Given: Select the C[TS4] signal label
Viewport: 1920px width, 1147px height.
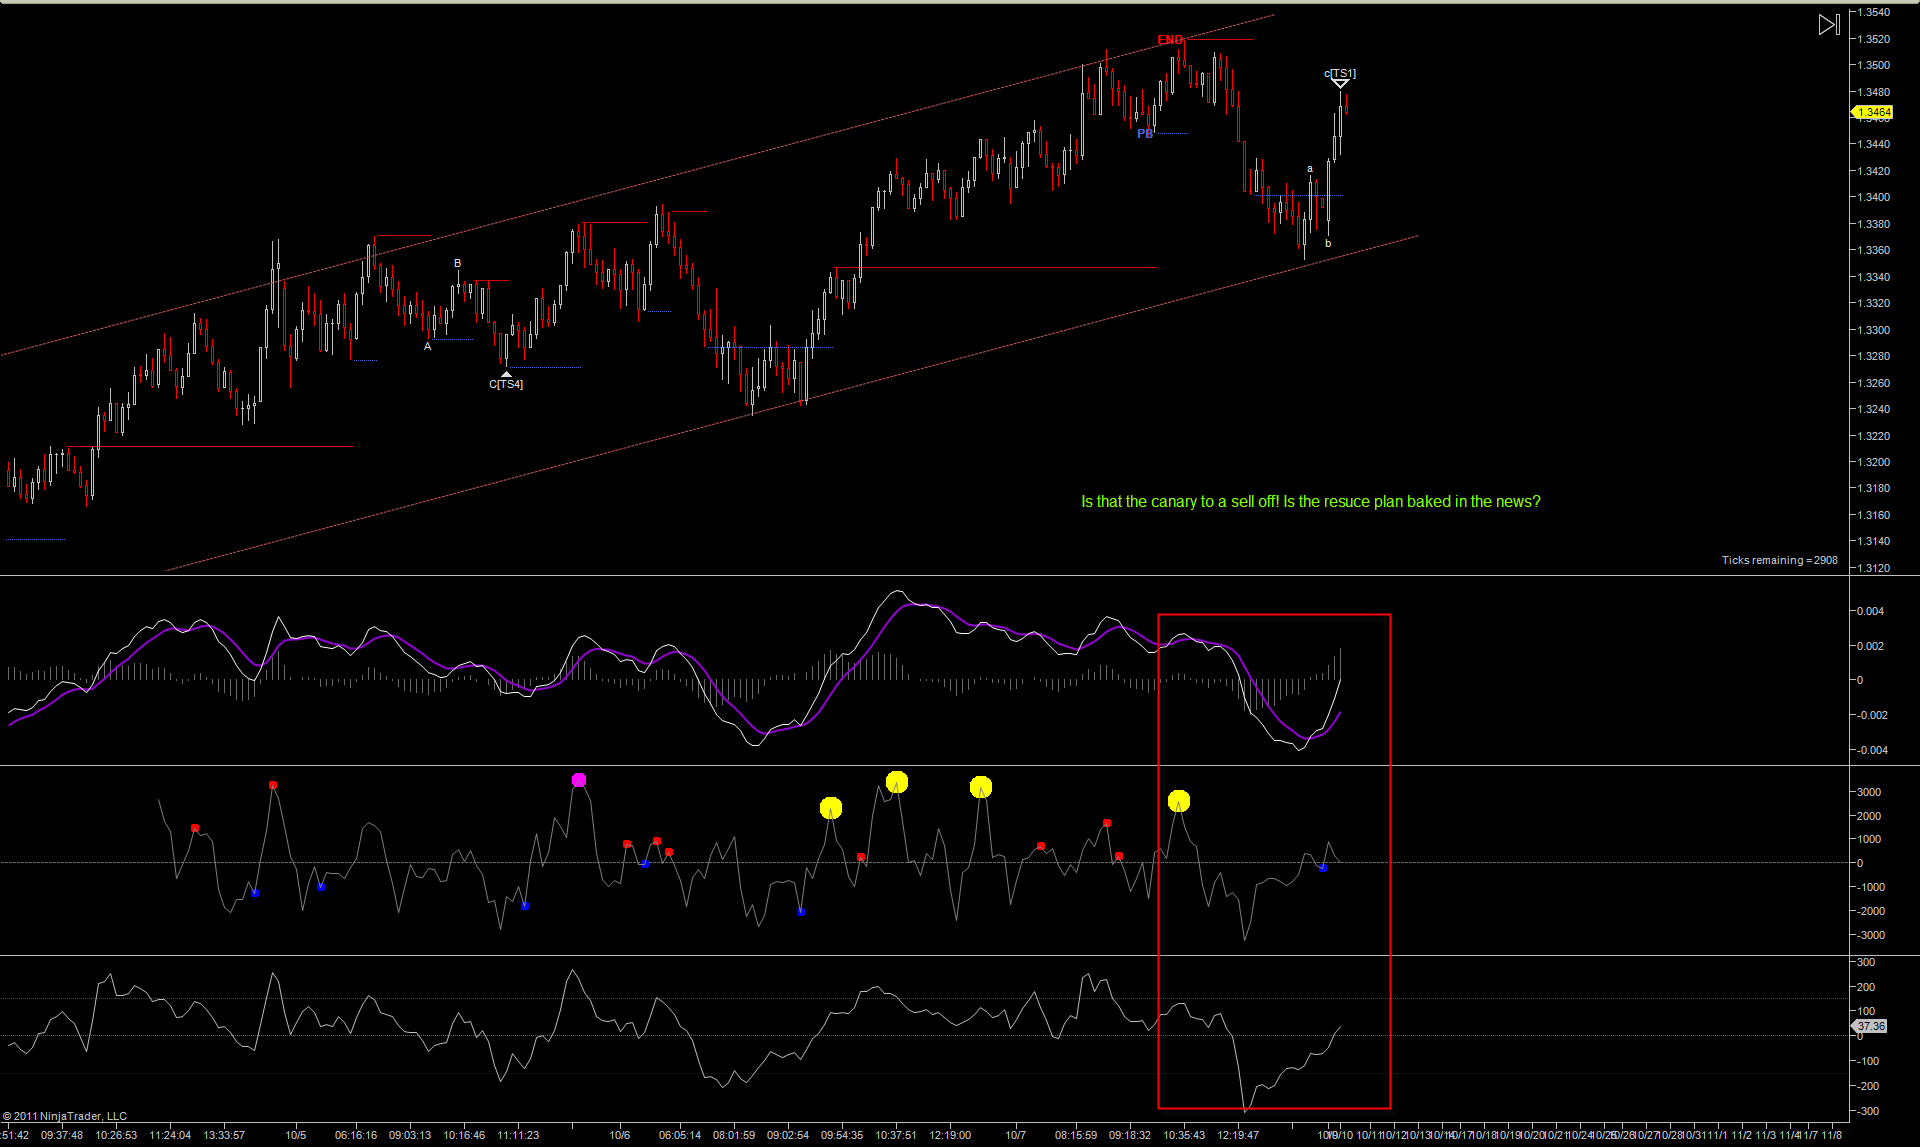Looking at the screenshot, I should point(506,384).
